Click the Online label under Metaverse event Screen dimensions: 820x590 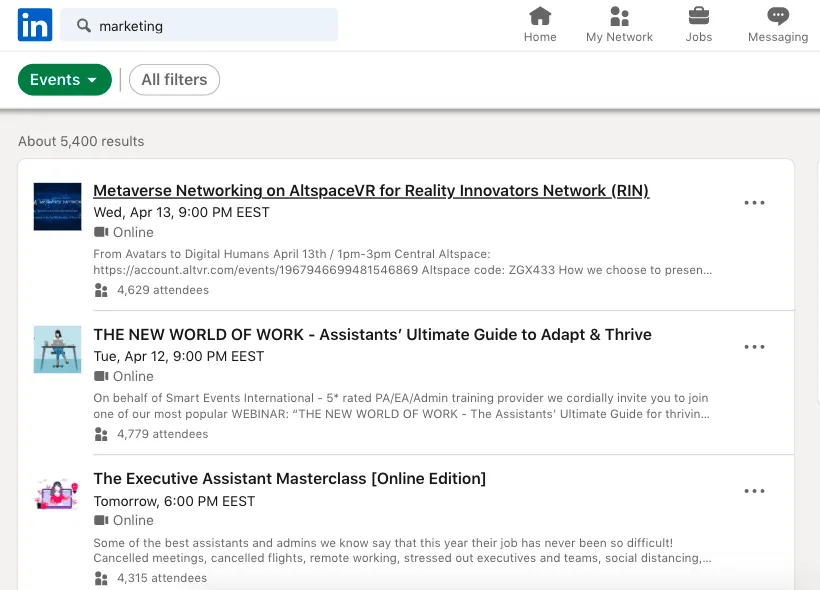point(133,232)
